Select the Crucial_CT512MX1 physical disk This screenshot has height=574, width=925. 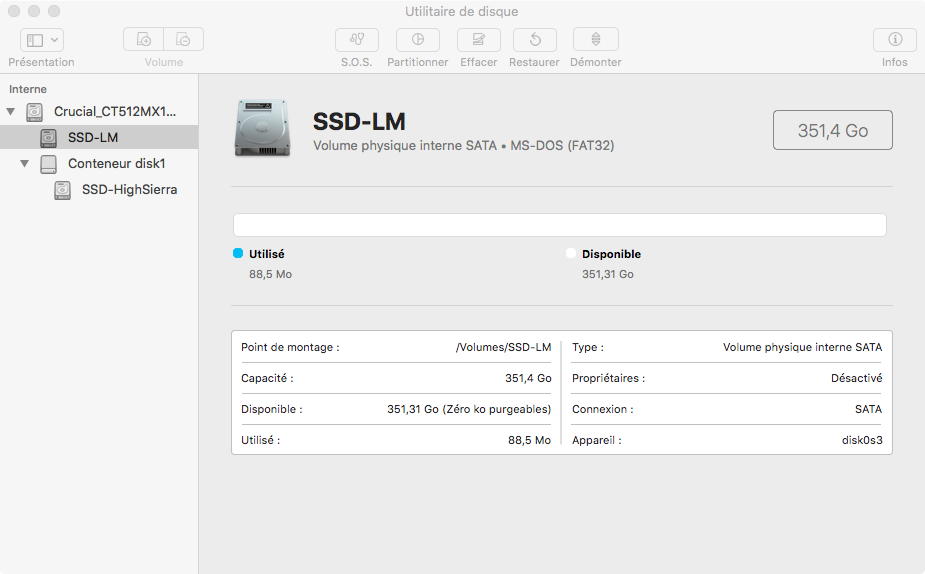tap(115, 111)
